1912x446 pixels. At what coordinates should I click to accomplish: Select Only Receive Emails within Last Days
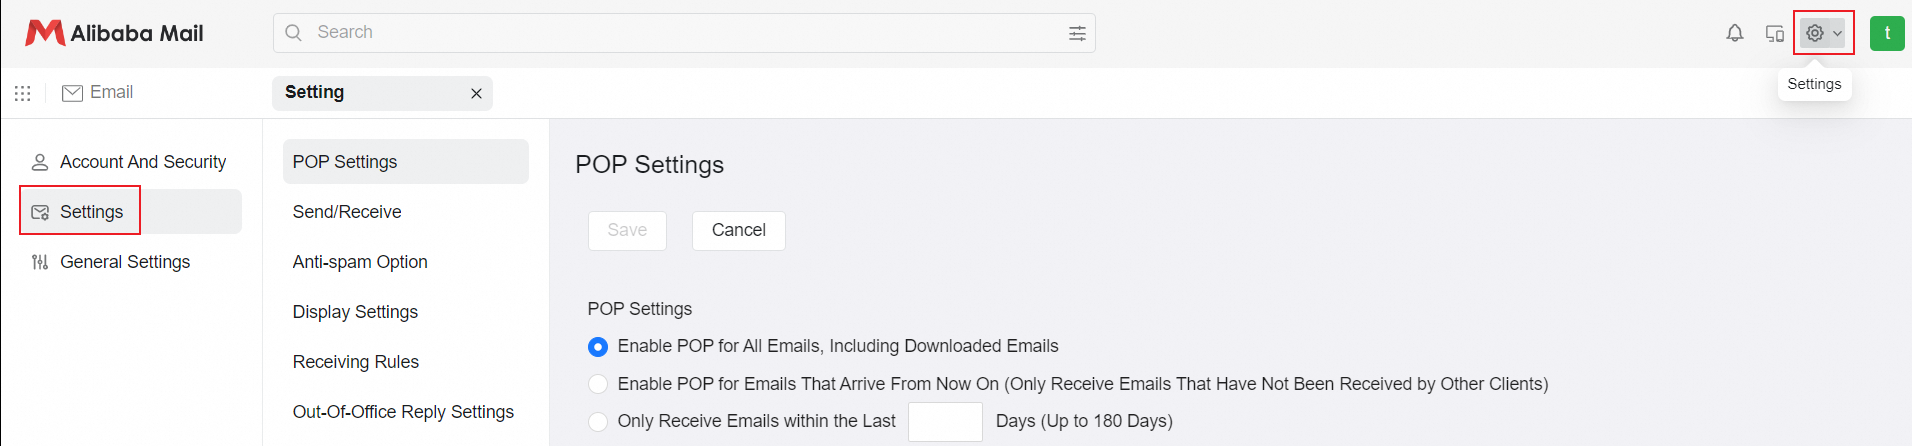598,421
